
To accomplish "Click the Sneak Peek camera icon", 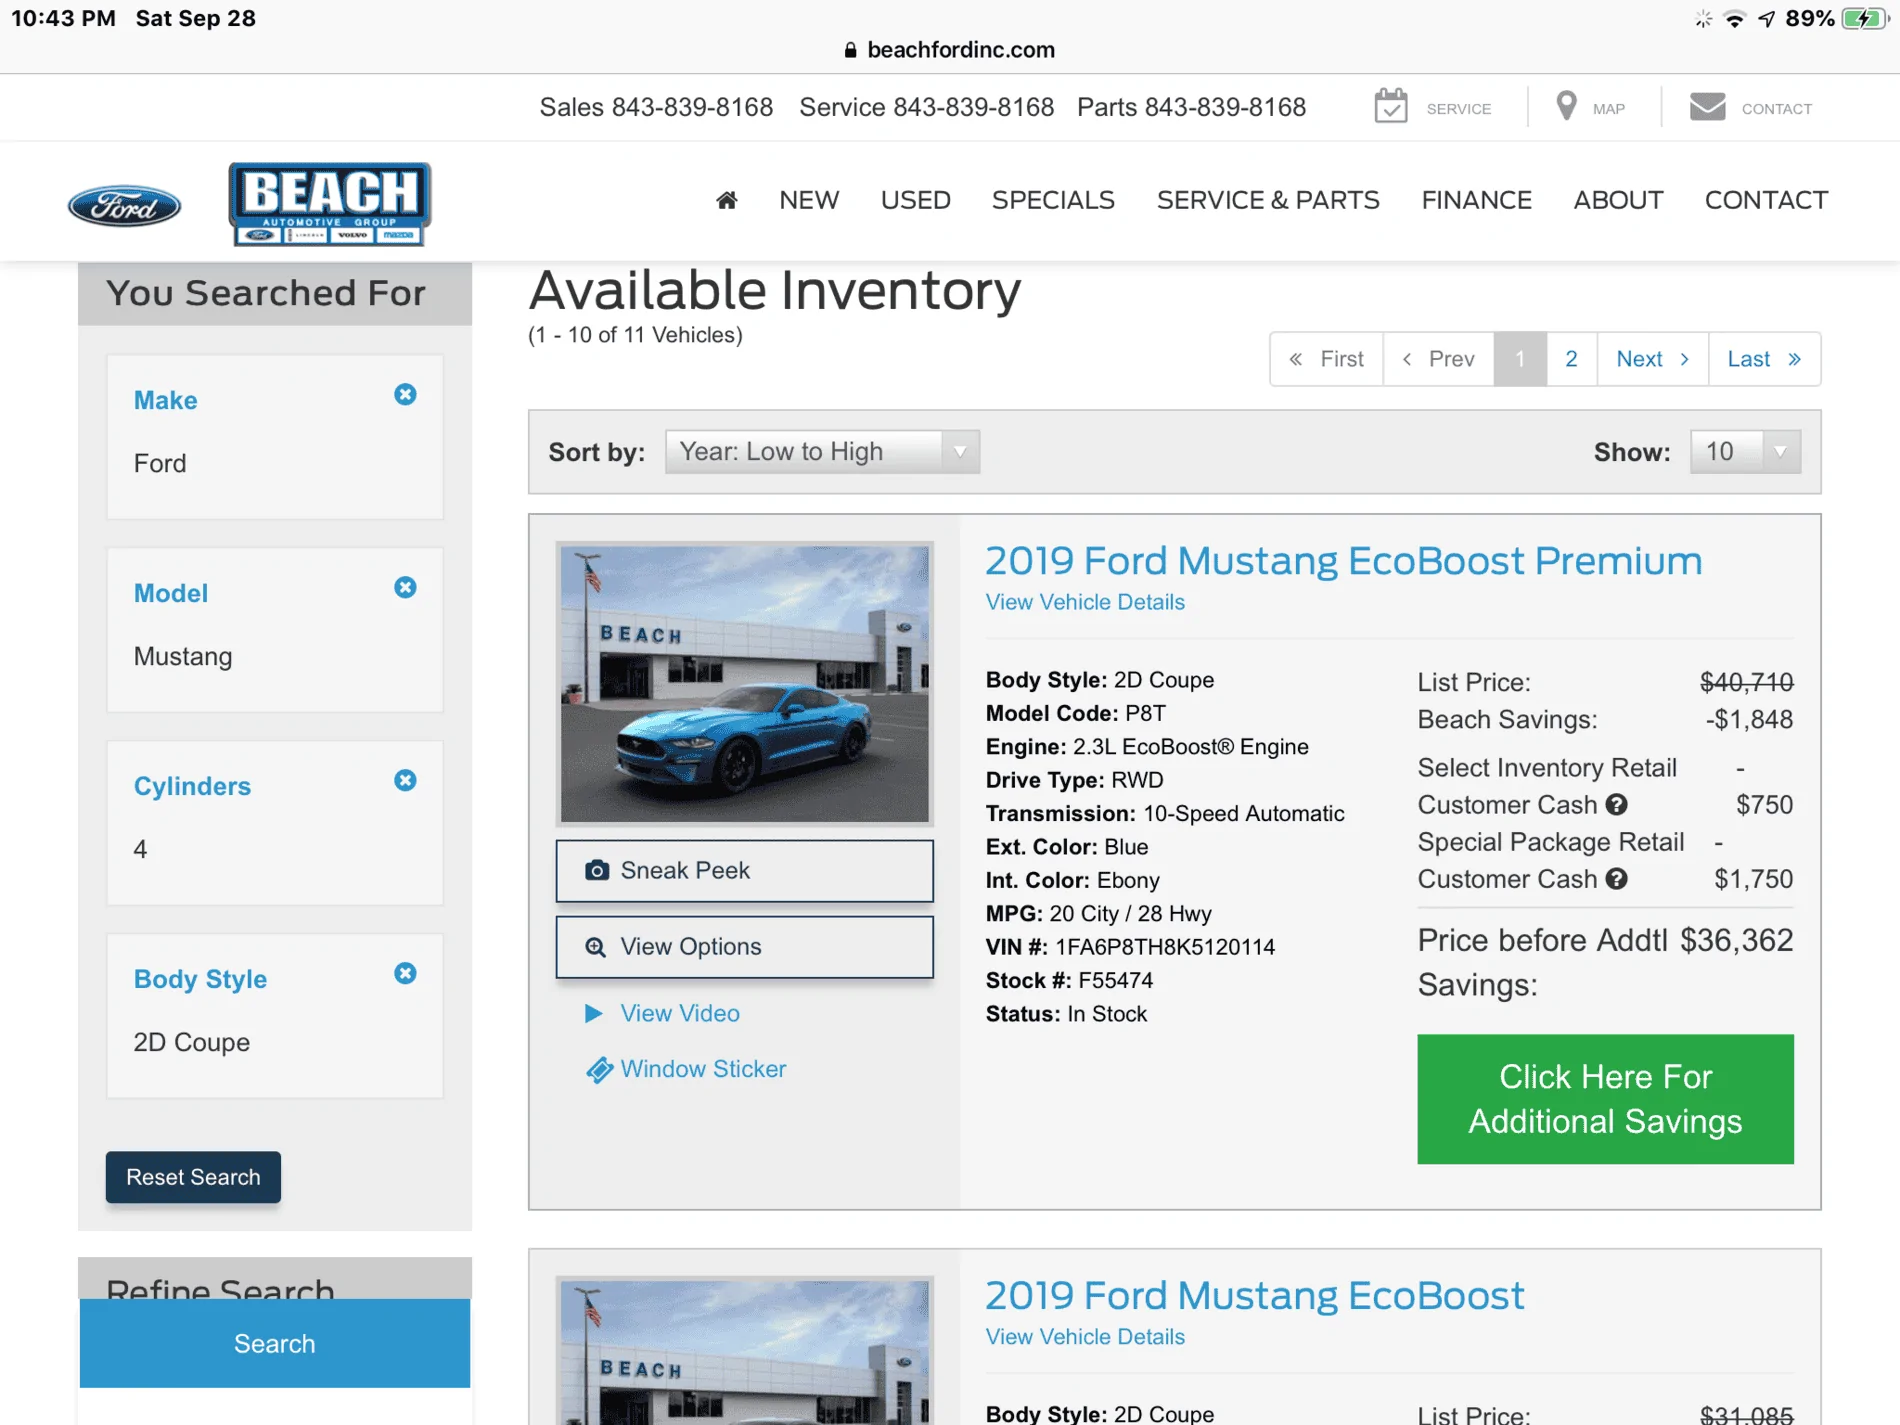I will pyautogui.click(x=596, y=871).
